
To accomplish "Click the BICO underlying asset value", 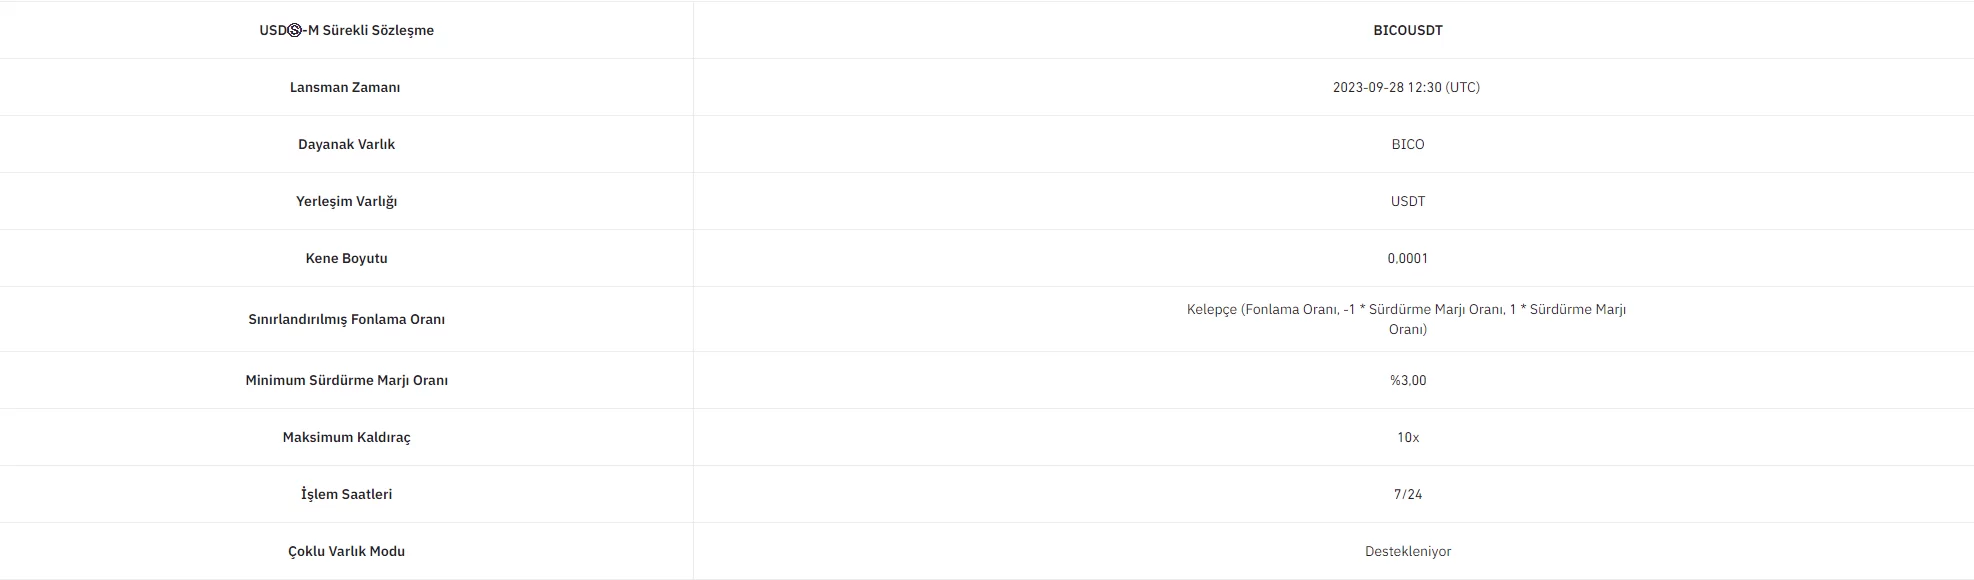I will (x=1407, y=144).
